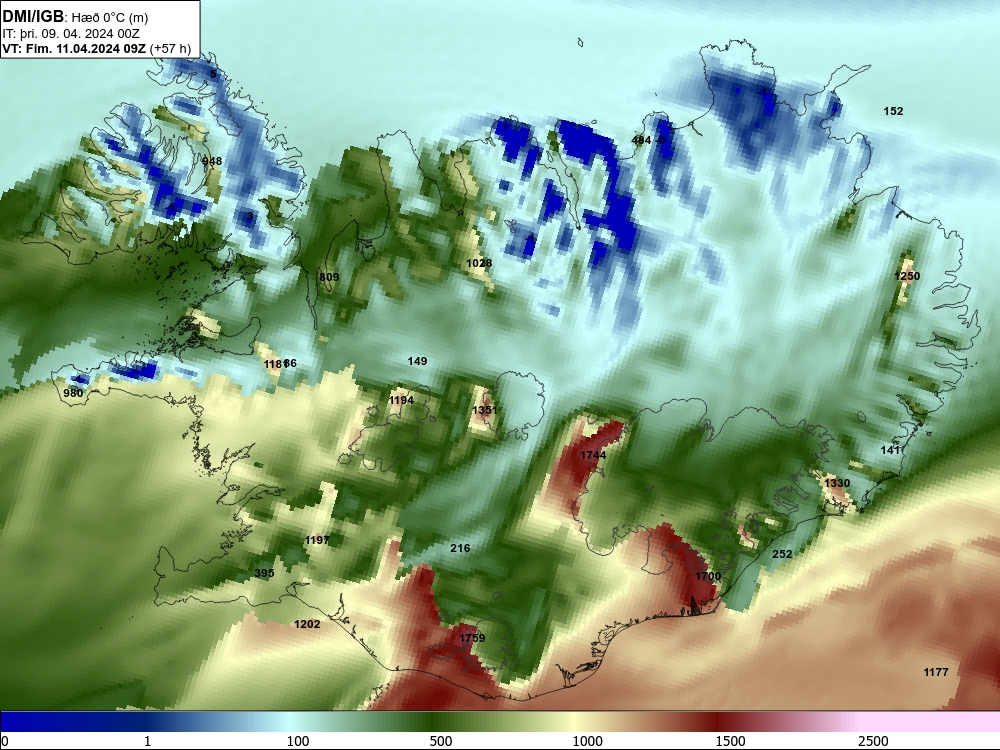This screenshot has width=1000, height=750.
Task: Click the 1028 height label
Action: tap(479, 263)
